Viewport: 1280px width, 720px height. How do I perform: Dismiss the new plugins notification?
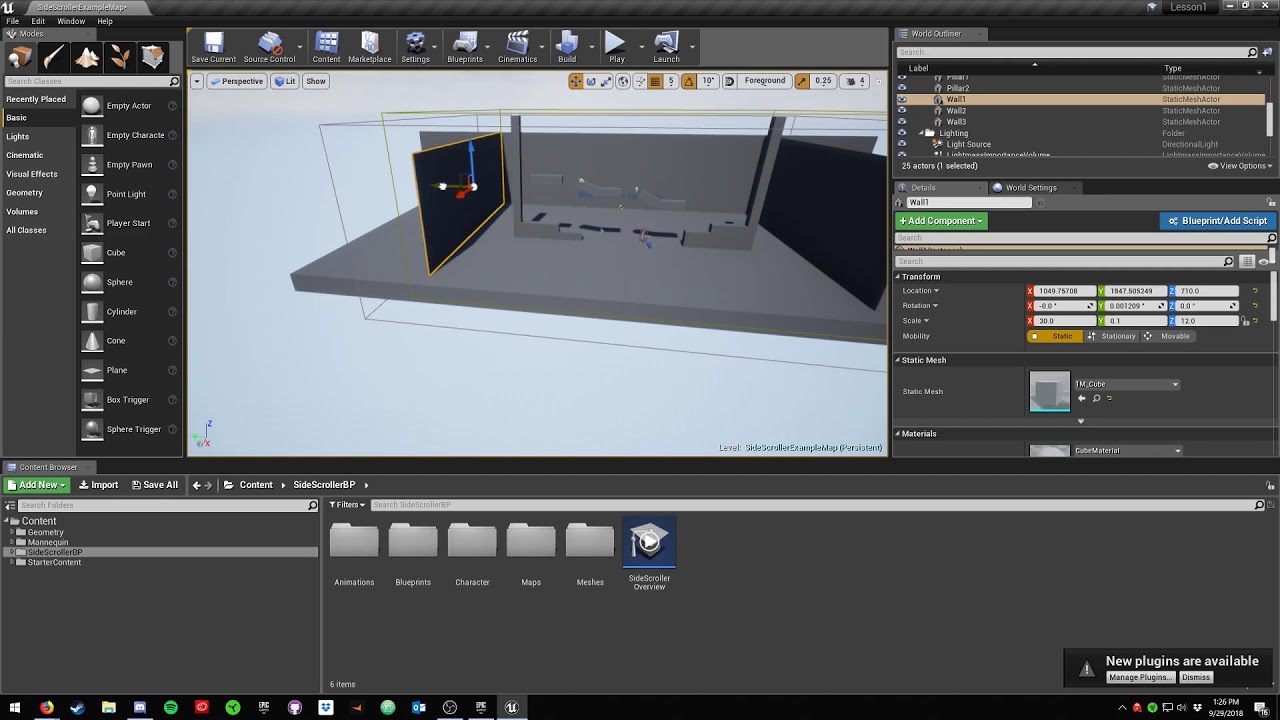(x=1196, y=678)
